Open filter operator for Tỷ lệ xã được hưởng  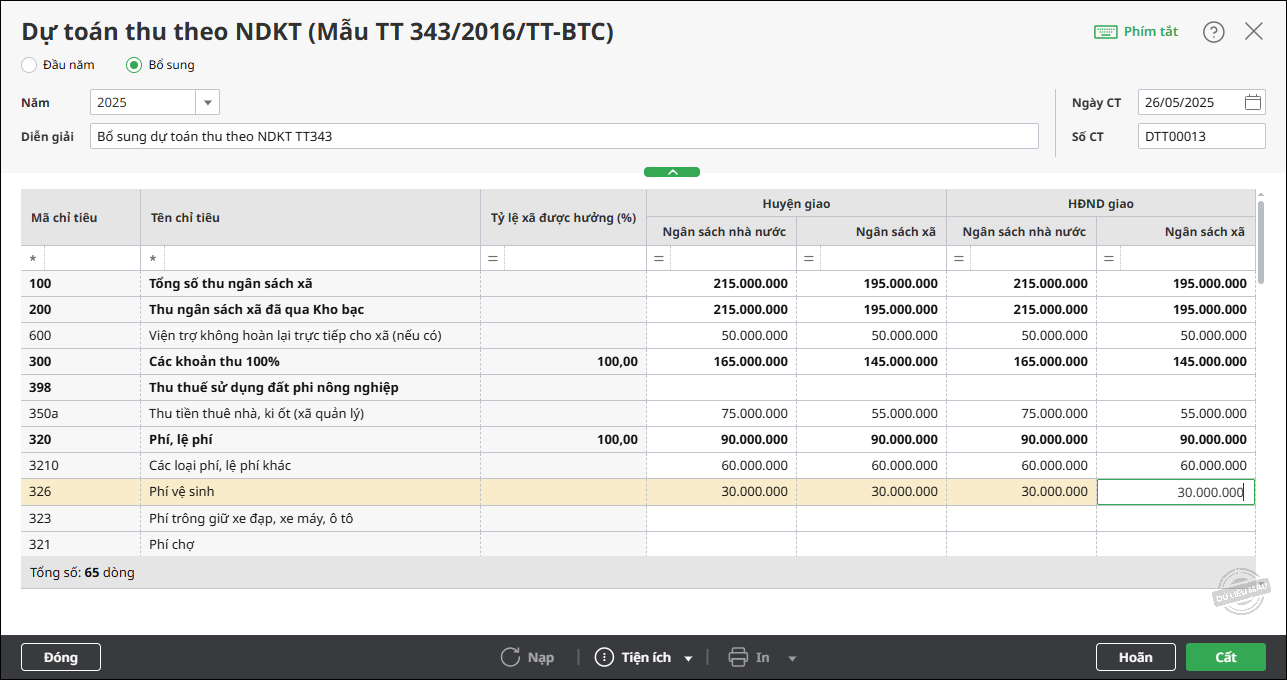click(x=493, y=259)
